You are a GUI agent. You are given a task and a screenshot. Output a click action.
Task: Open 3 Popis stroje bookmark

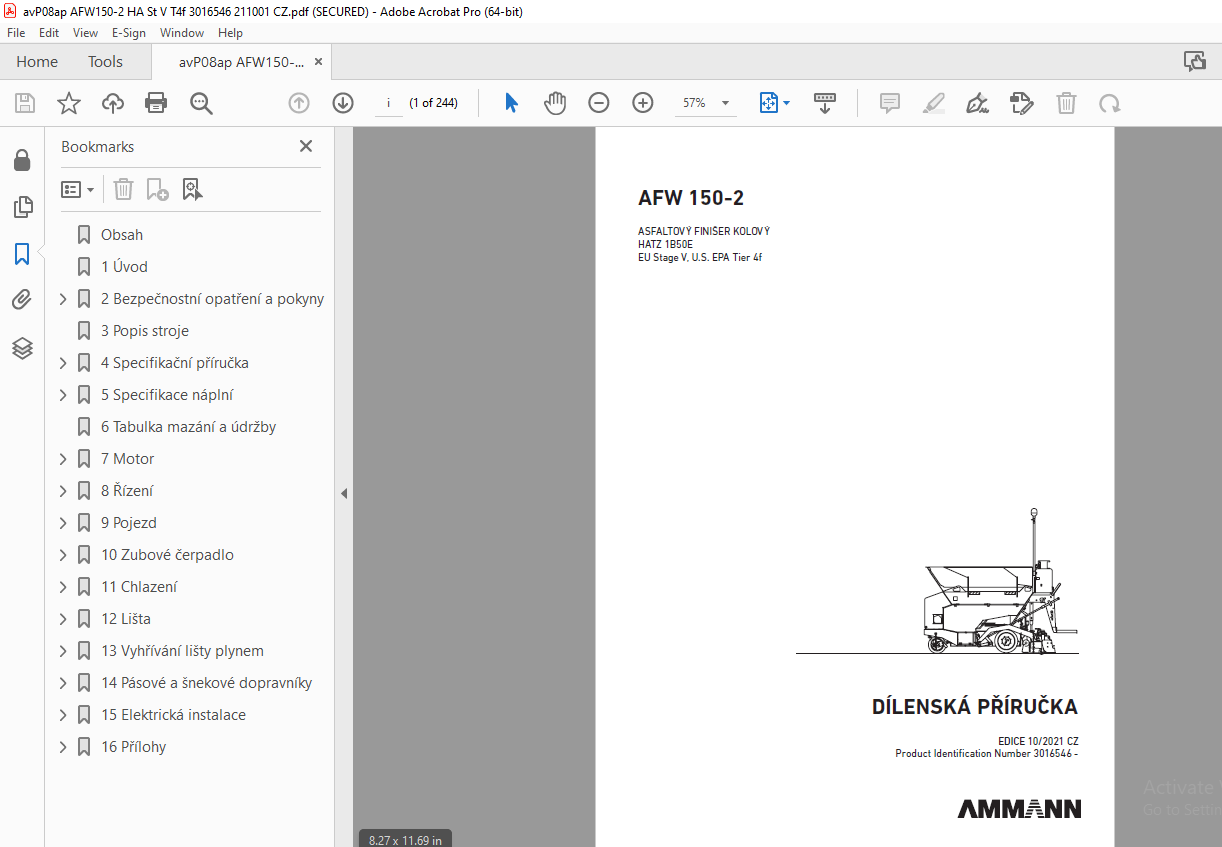click(145, 331)
